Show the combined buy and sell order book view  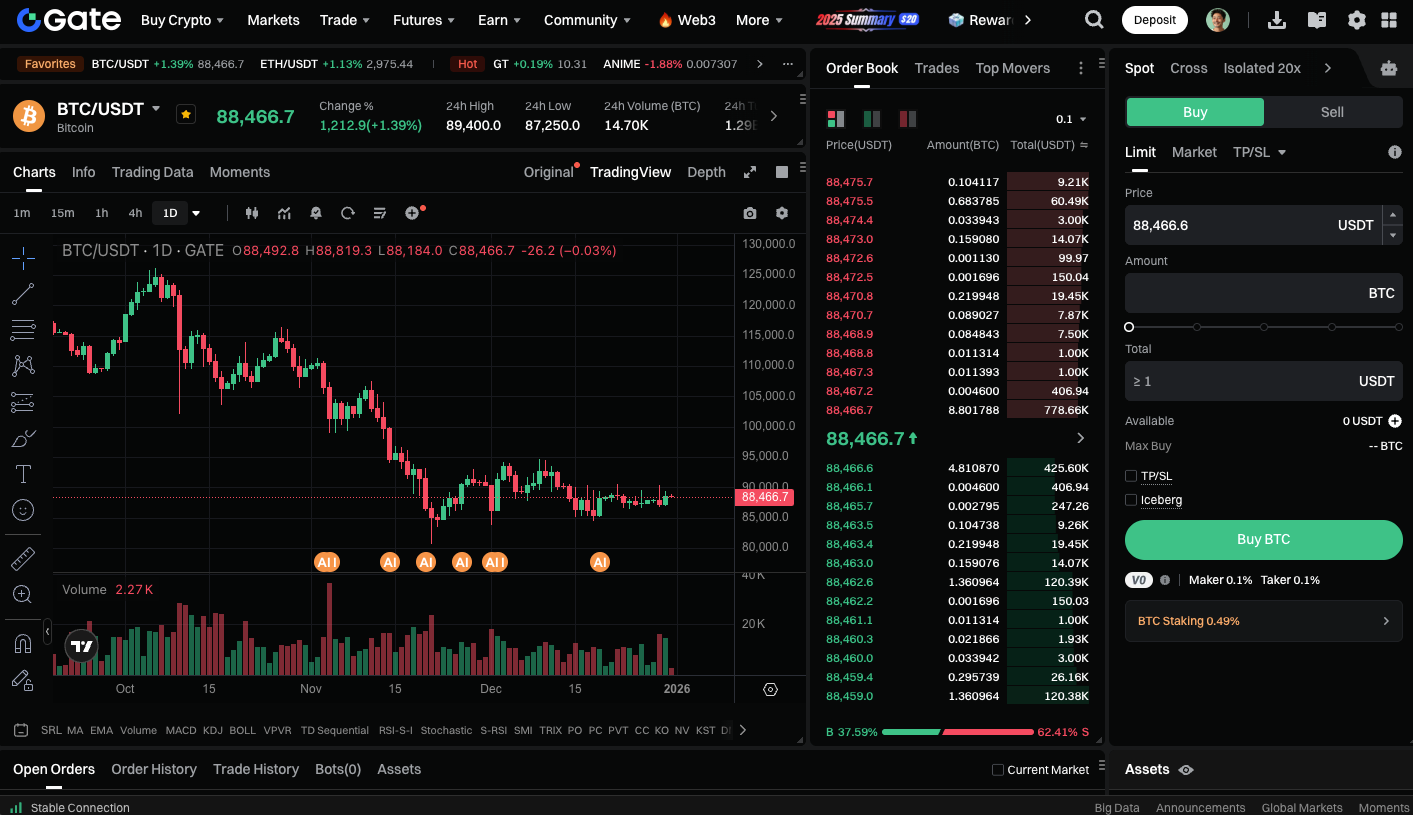click(x=836, y=119)
